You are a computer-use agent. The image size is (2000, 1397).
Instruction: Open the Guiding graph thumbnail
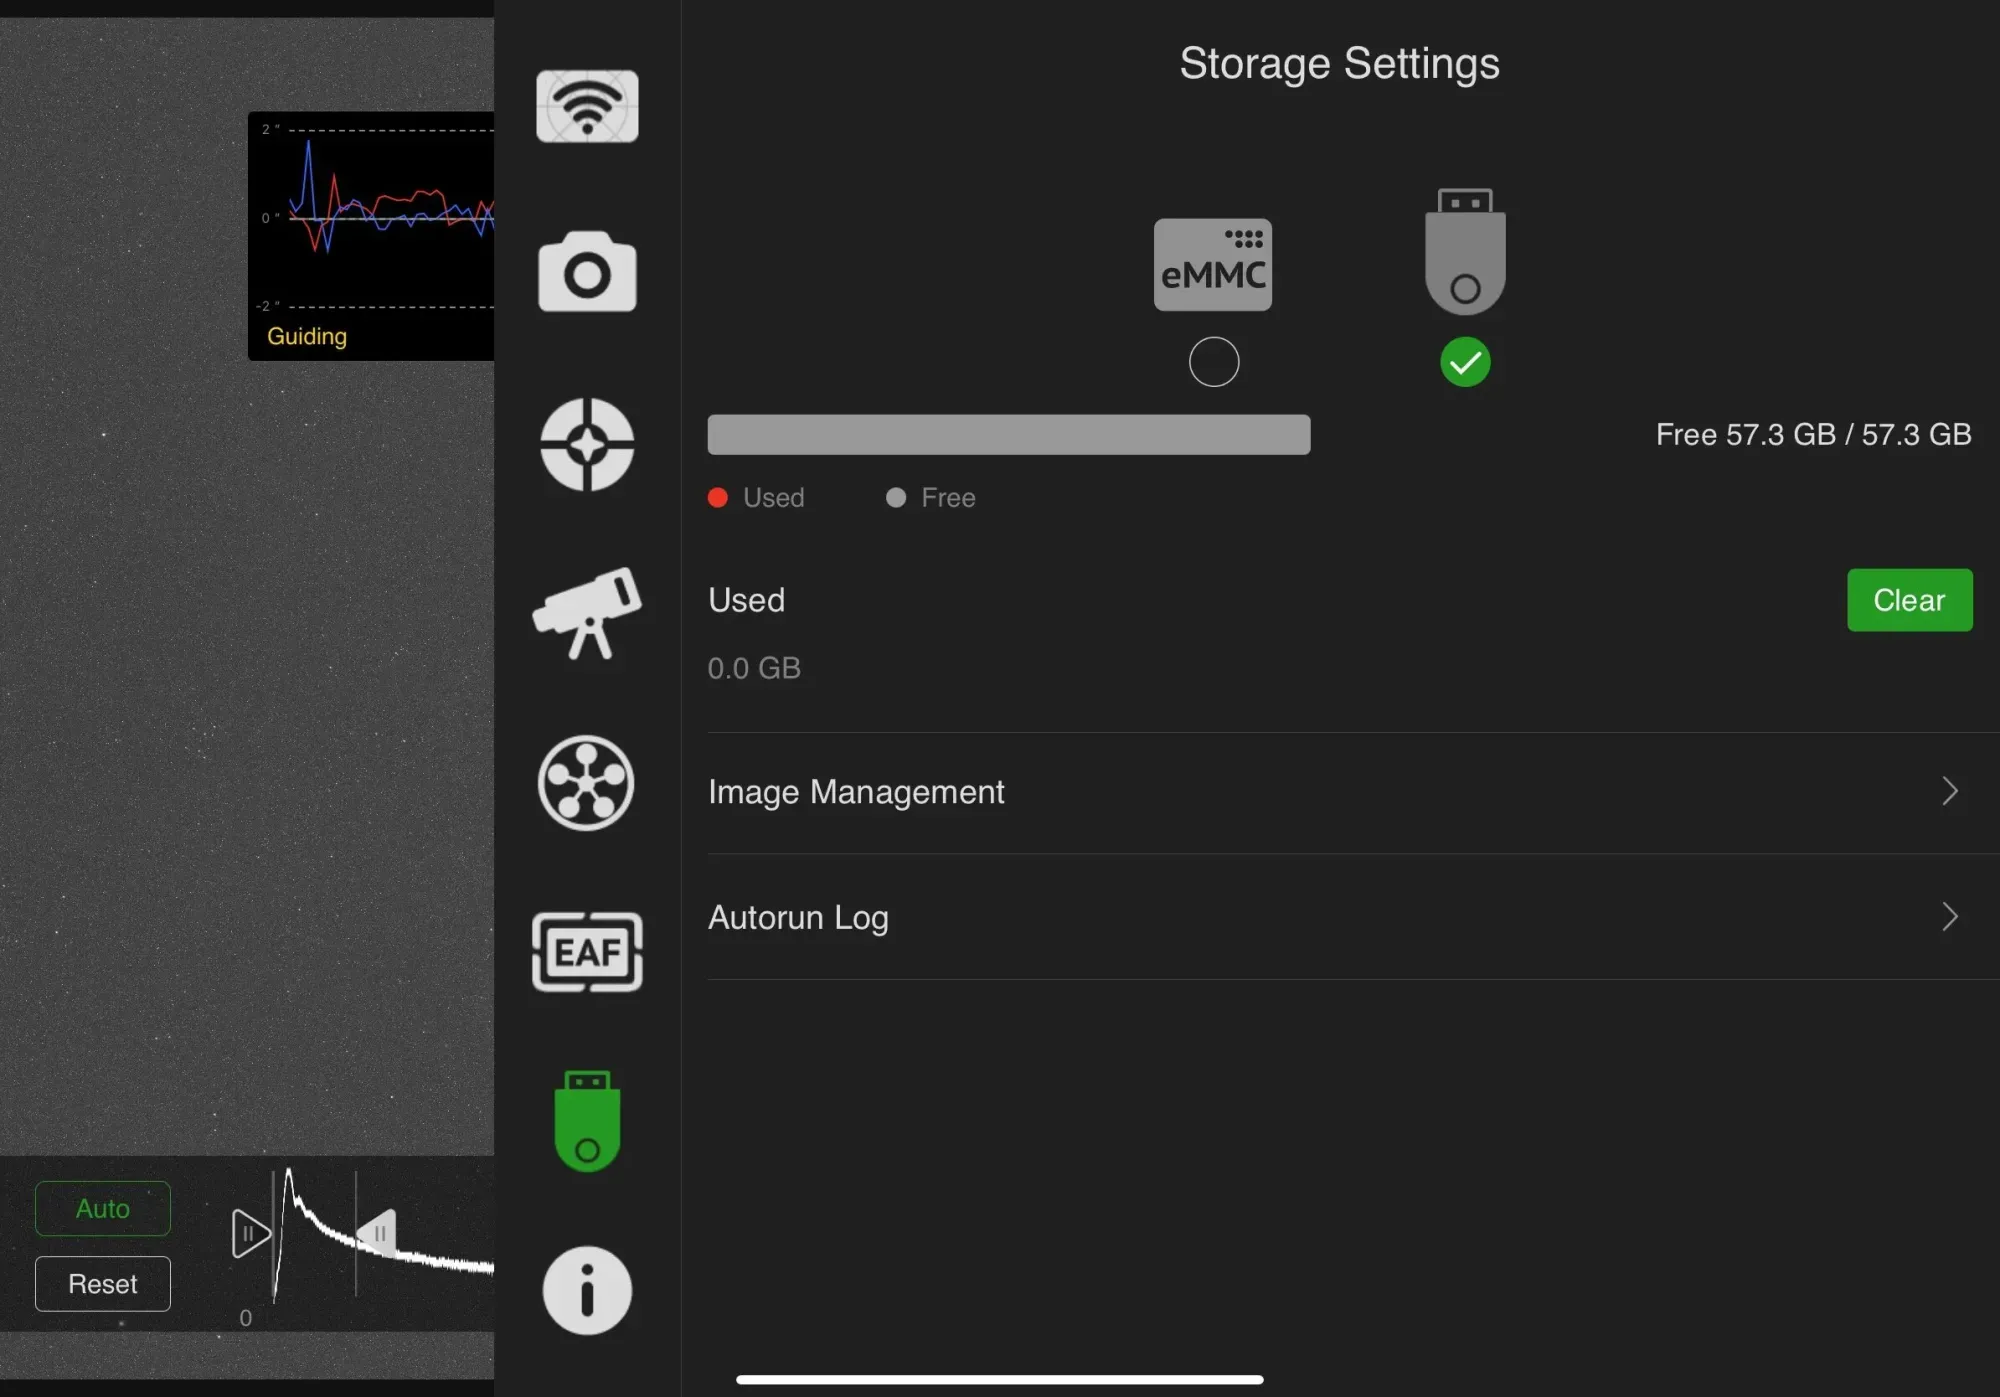[371, 236]
